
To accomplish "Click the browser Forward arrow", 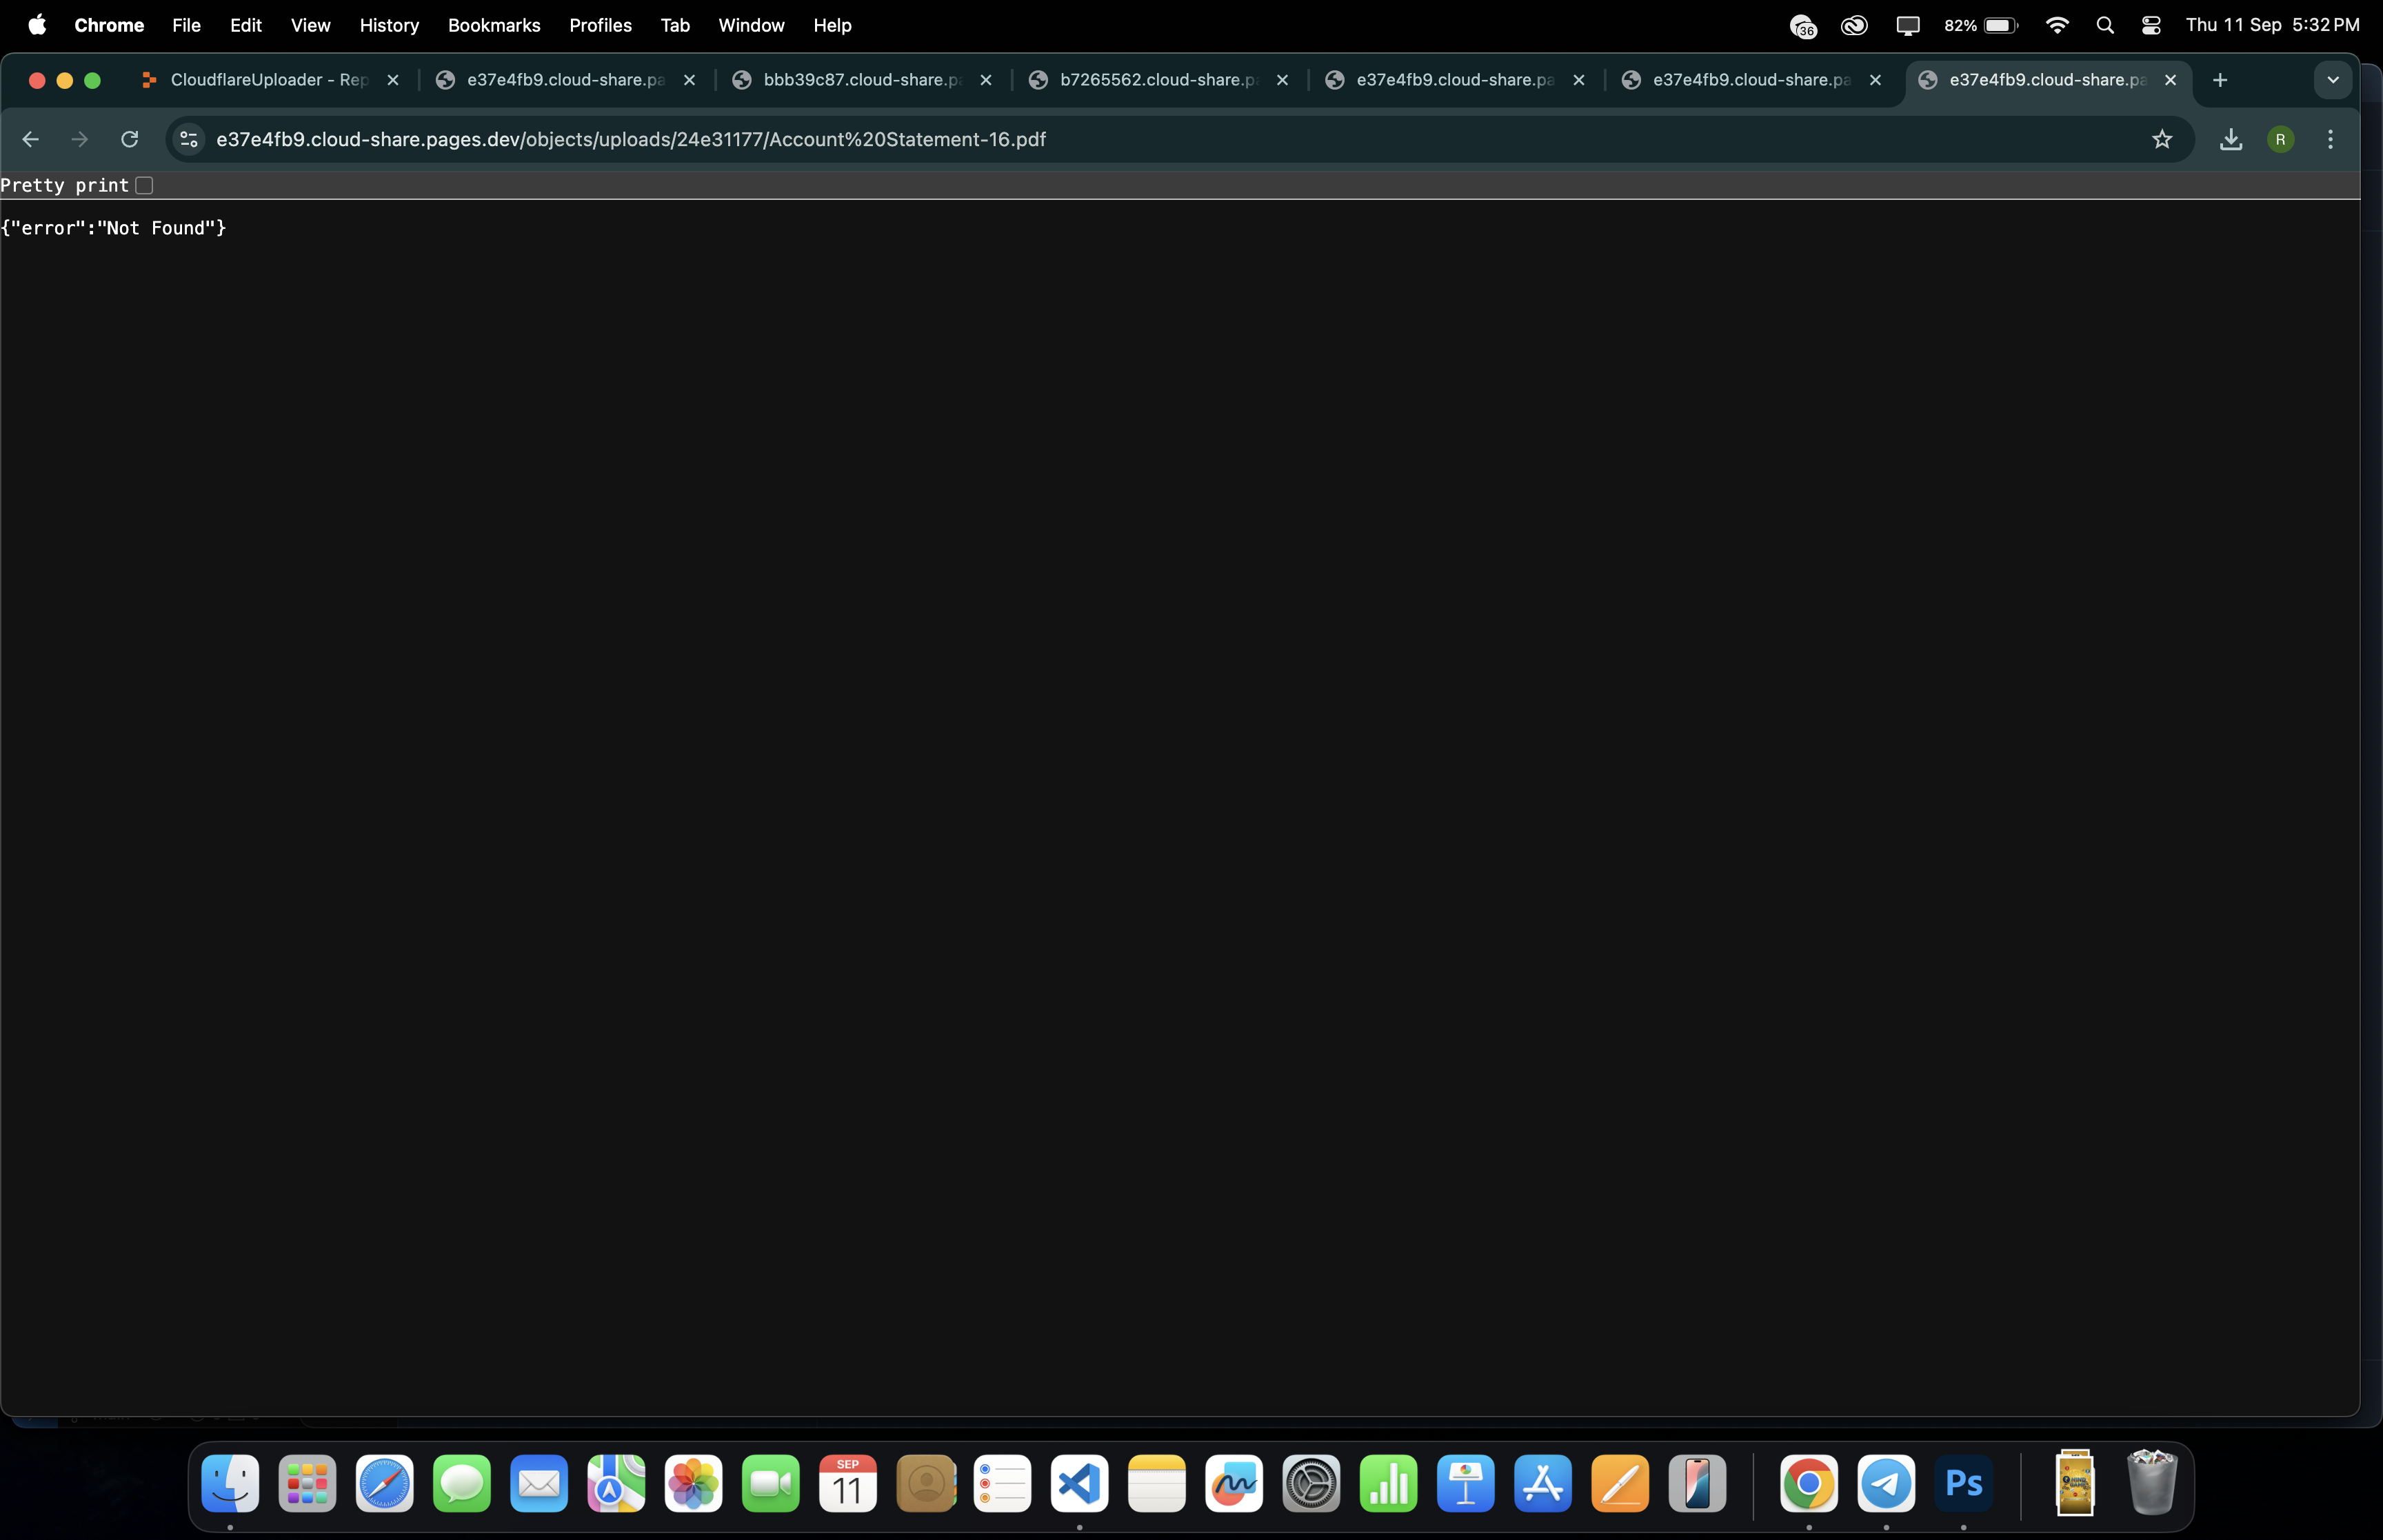I will (x=80, y=139).
